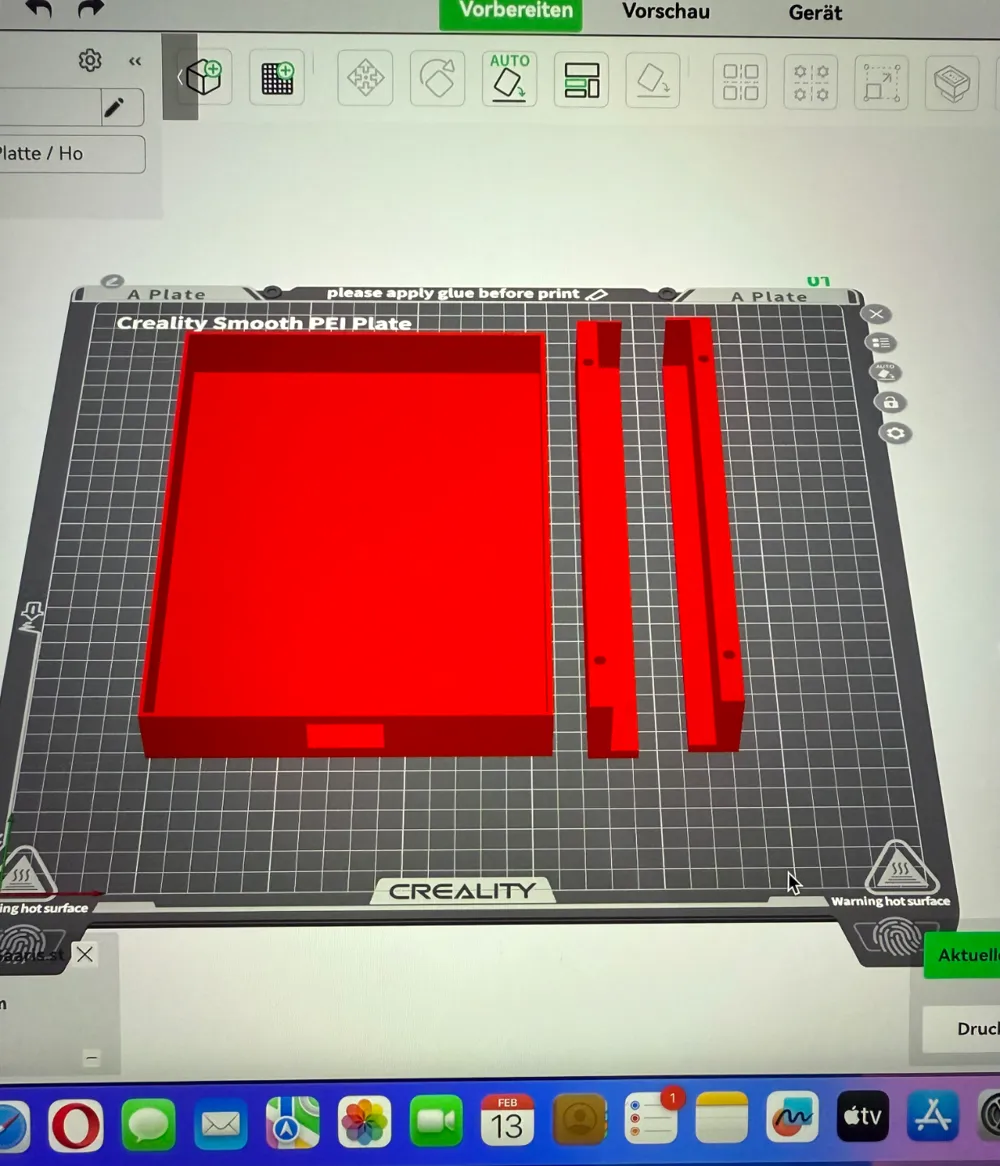This screenshot has height=1166, width=1000.
Task: Open the 'Platte / Ho' plate type dropdown
Action: (72, 154)
